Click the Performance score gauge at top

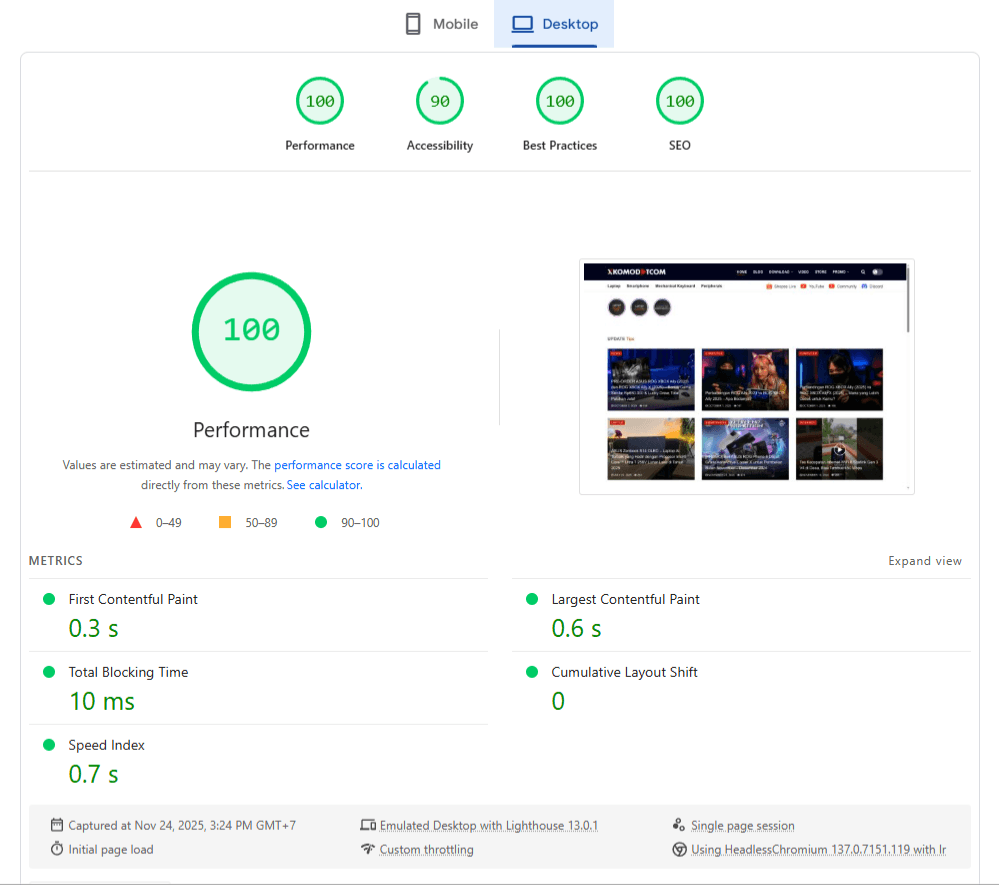(320, 101)
